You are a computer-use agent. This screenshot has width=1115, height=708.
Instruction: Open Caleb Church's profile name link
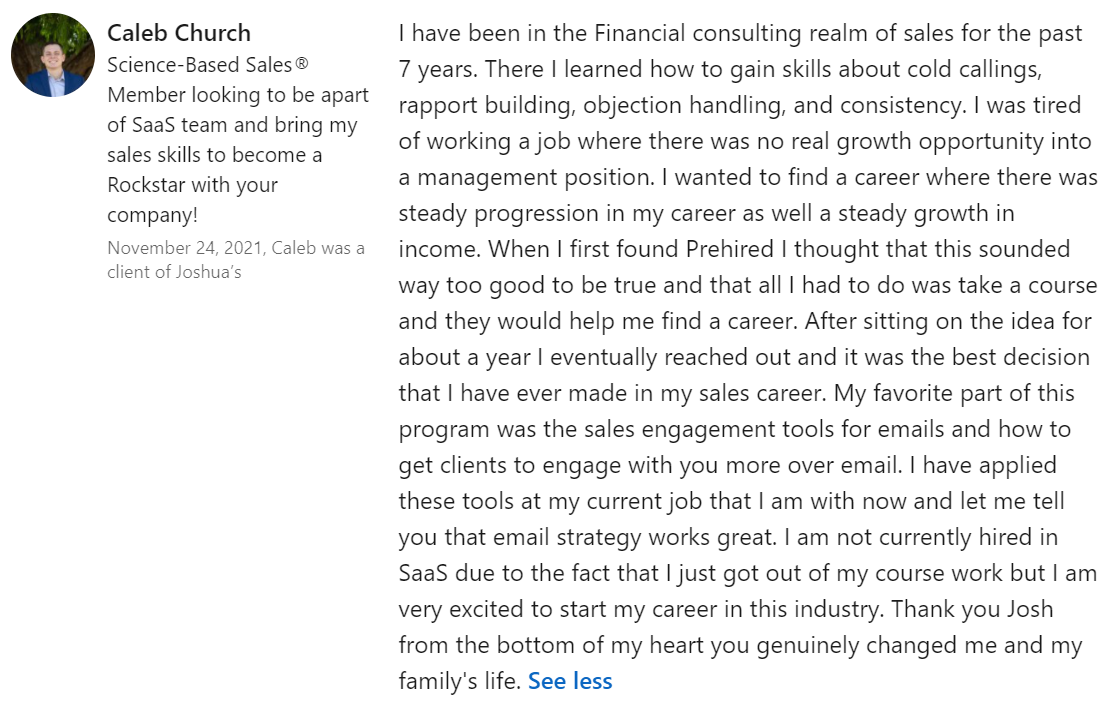(179, 33)
